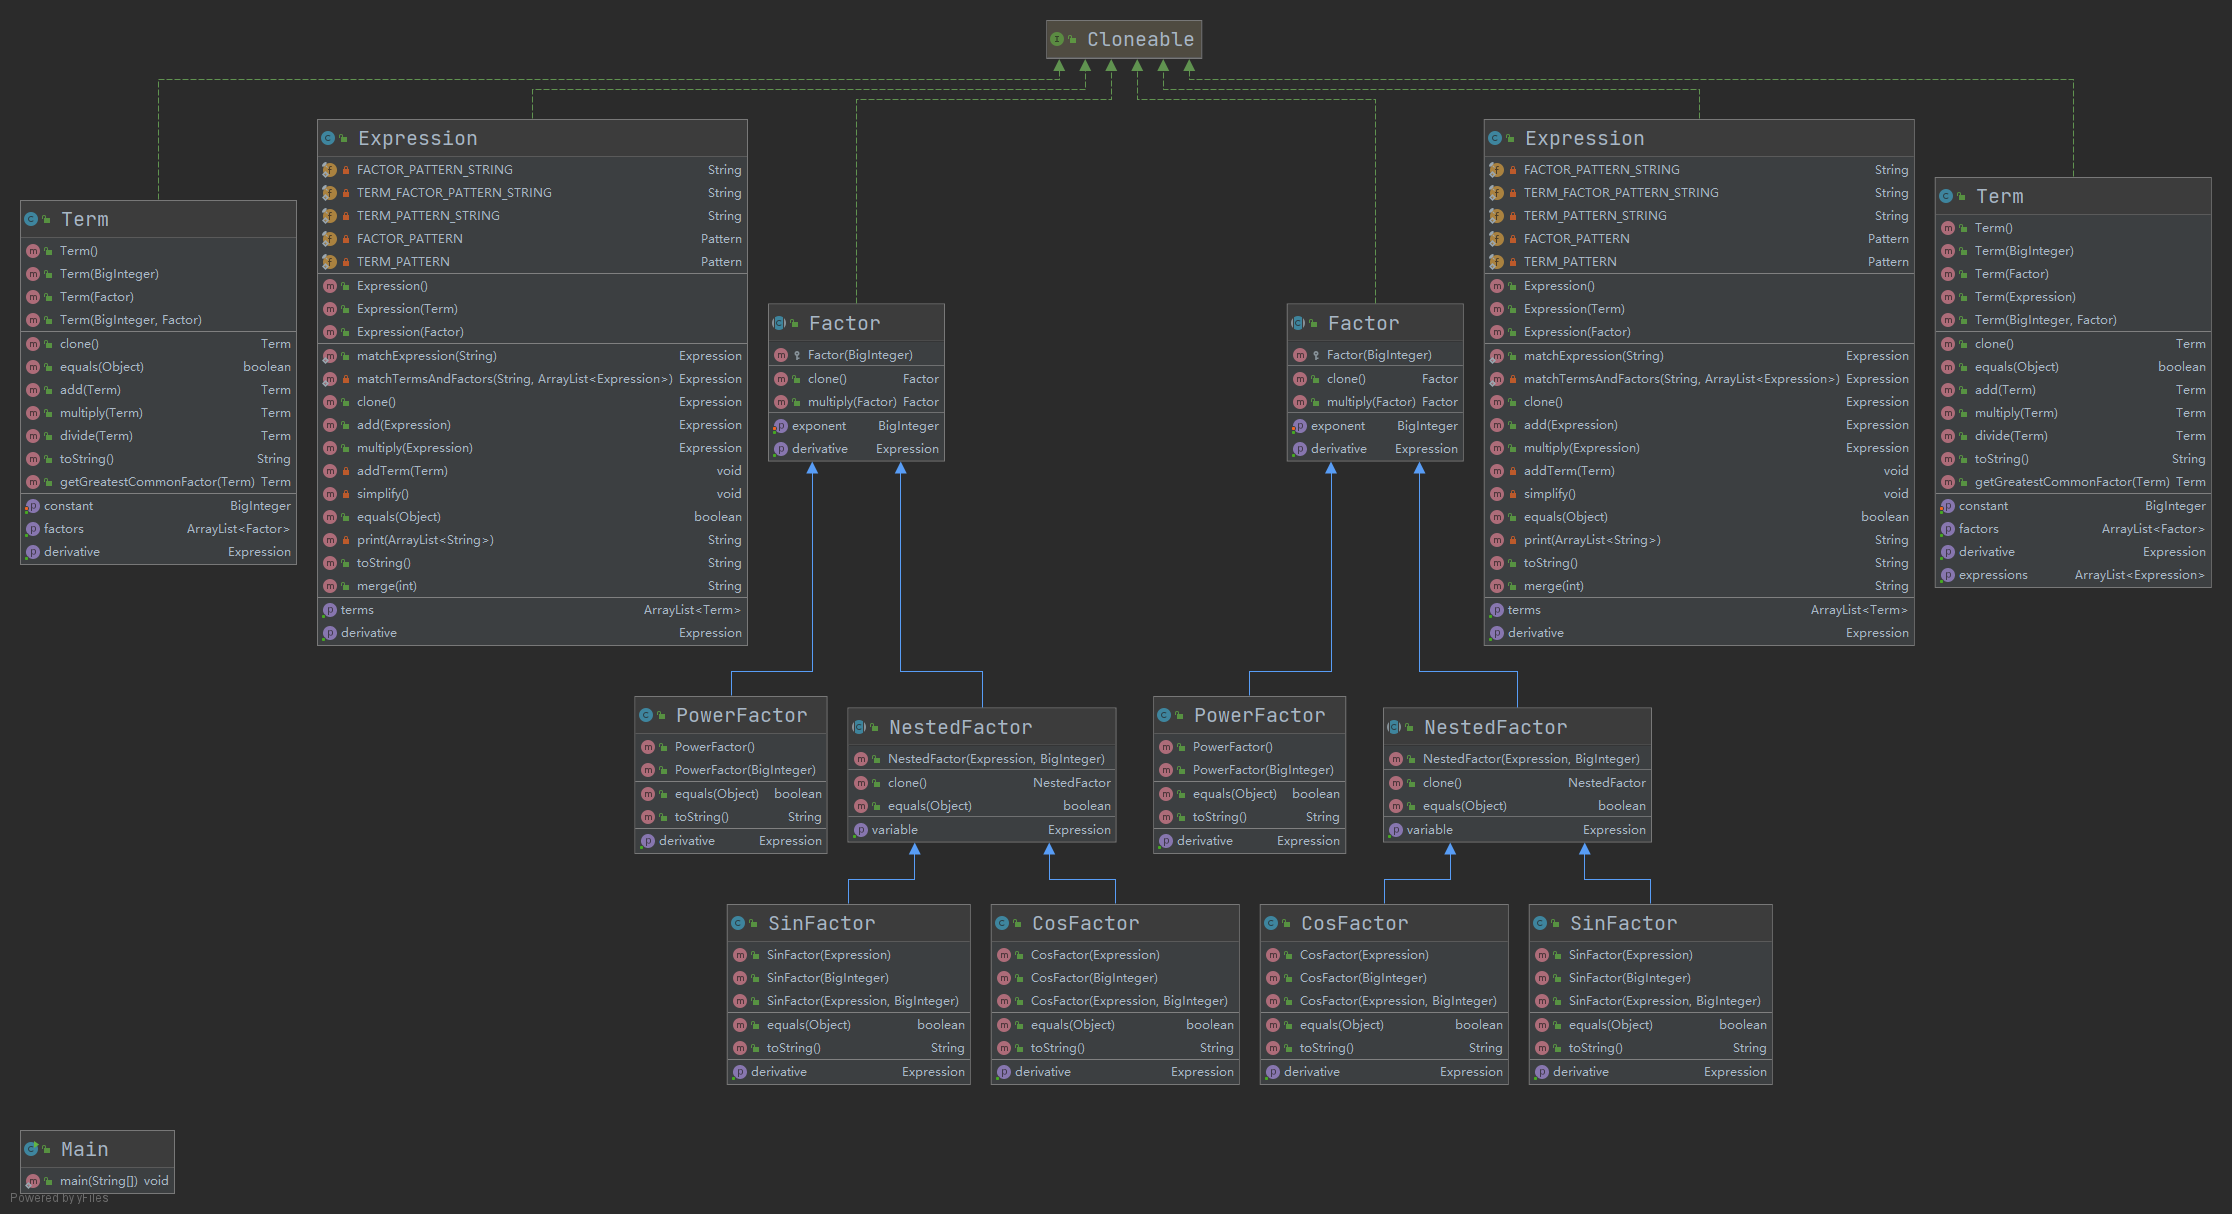Image resolution: width=2232 pixels, height=1214 pixels.
Task: Click the class icon of the left Term node
Action: point(31,219)
